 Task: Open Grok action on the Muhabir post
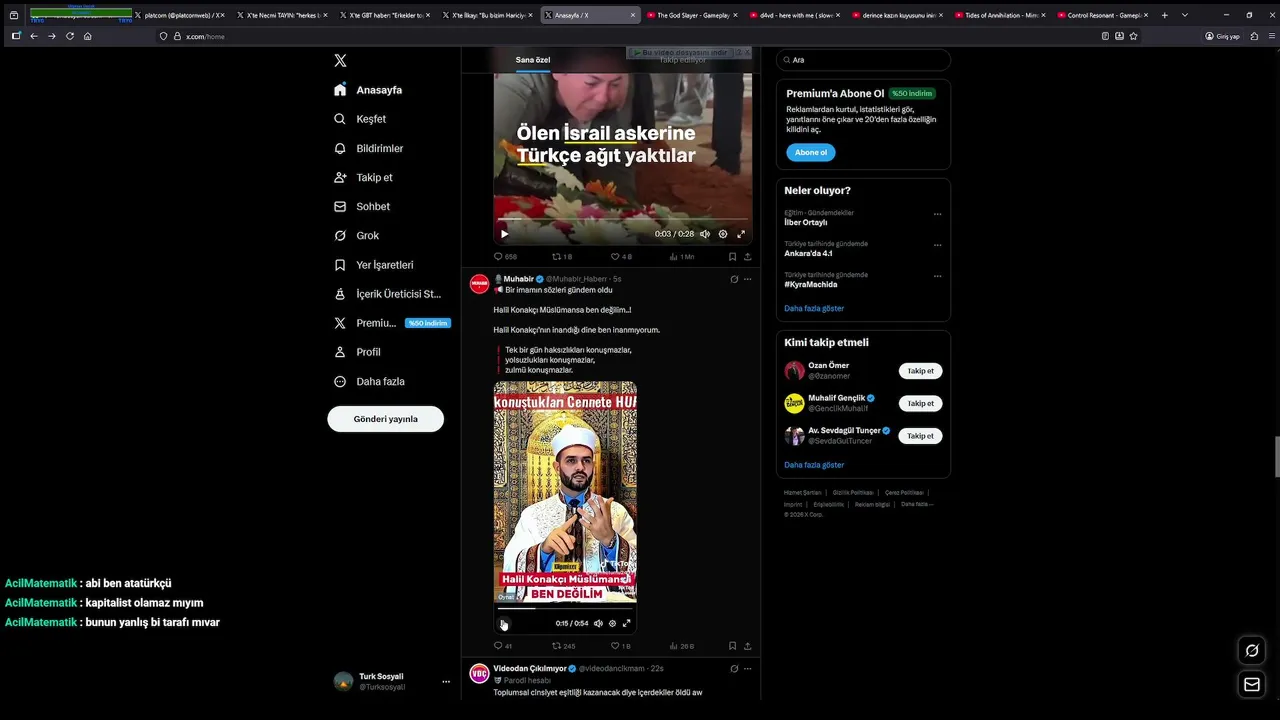click(x=734, y=279)
